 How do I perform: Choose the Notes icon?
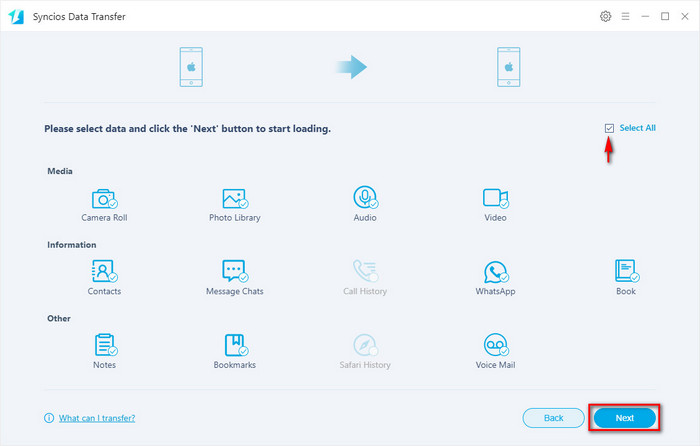click(x=106, y=345)
